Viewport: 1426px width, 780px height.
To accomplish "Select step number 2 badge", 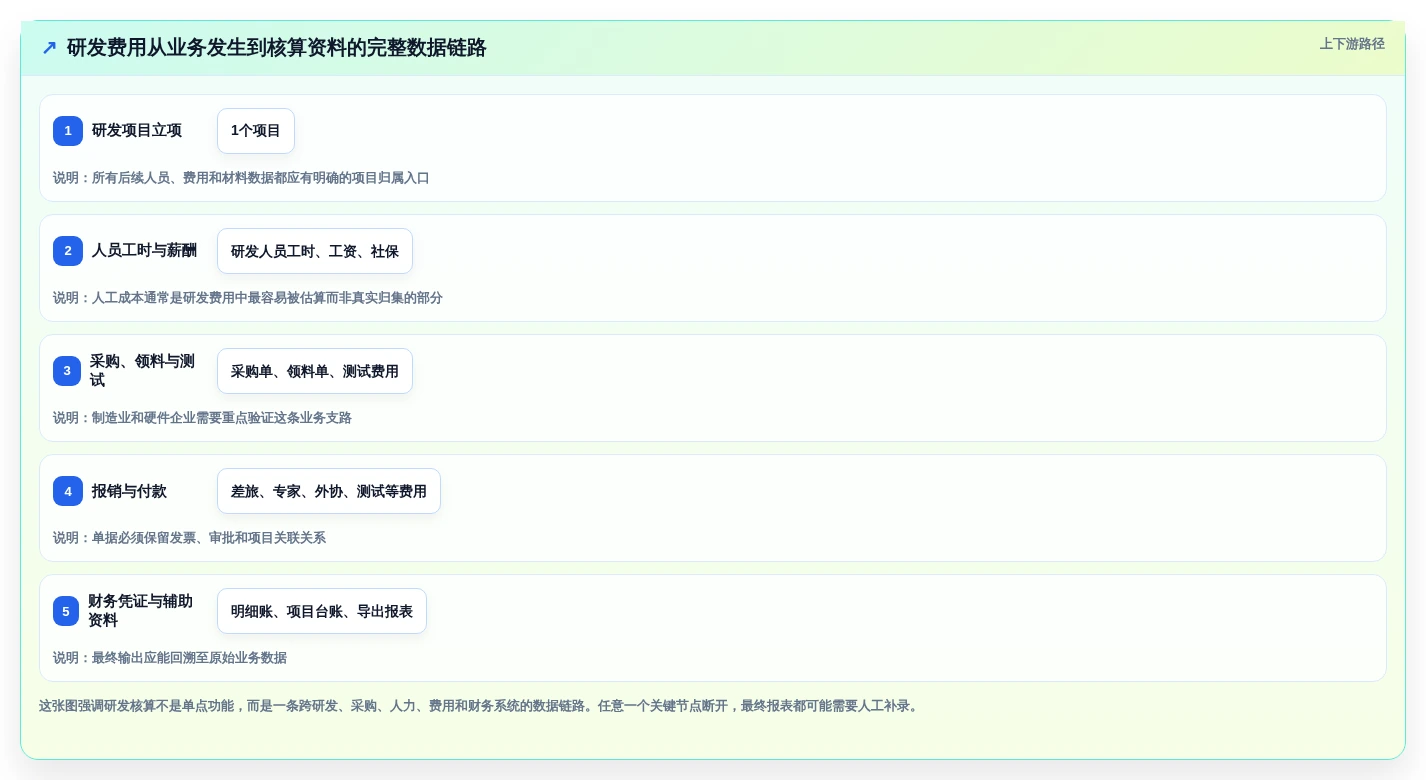I will [68, 251].
